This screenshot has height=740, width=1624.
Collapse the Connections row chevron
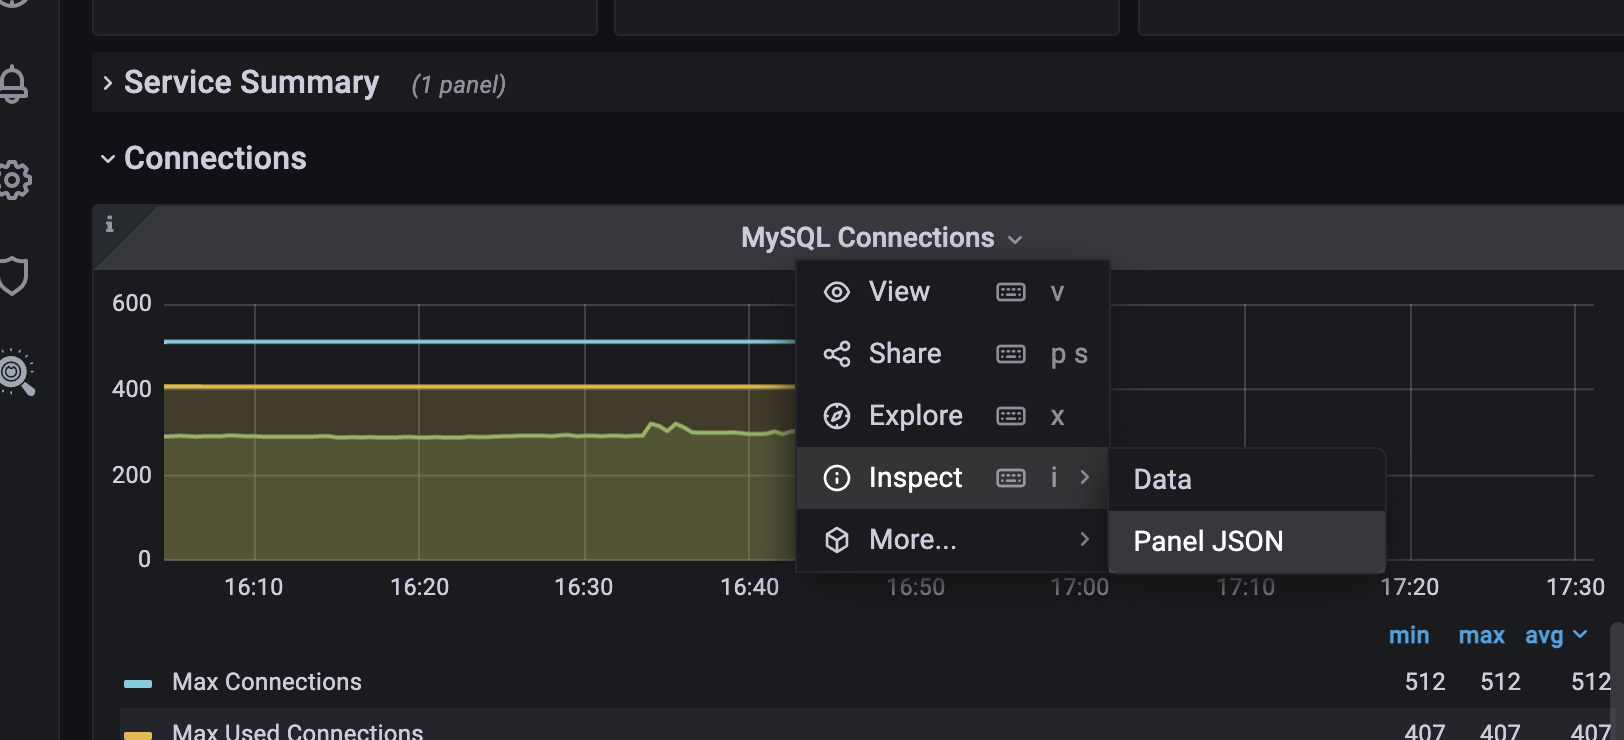tap(107, 159)
